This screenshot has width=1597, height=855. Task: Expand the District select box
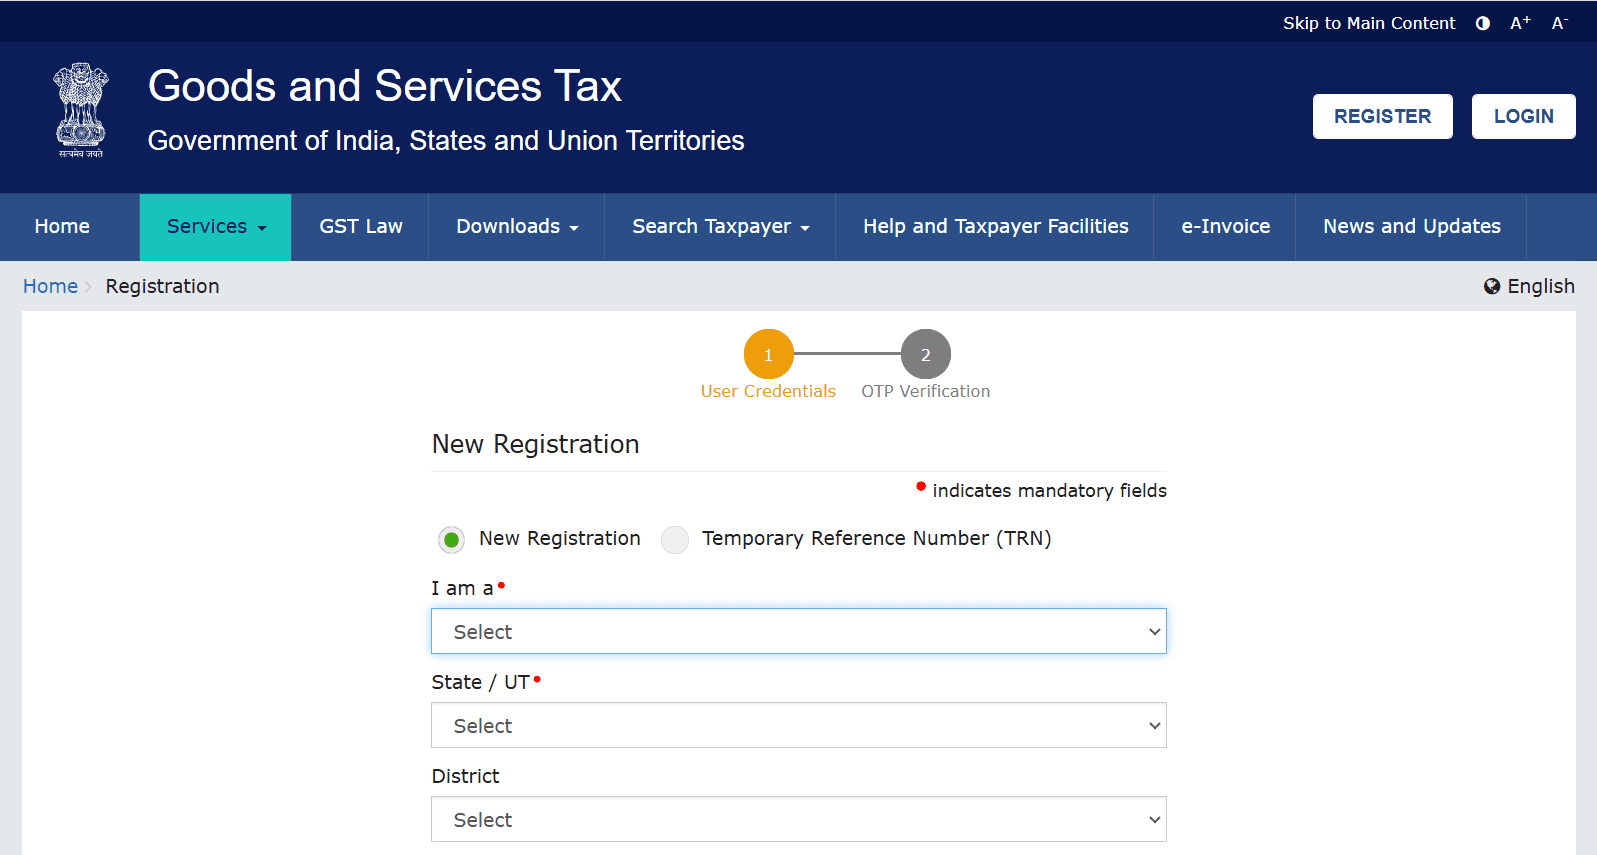click(797, 819)
